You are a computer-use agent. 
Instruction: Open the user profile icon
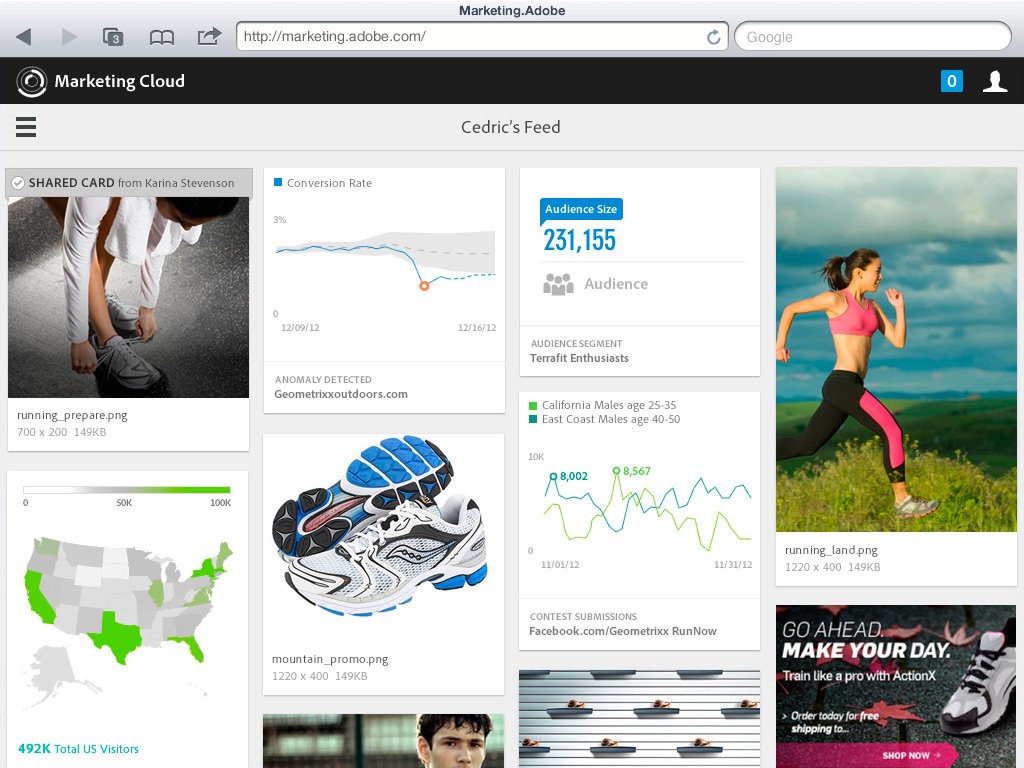[995, 81]
